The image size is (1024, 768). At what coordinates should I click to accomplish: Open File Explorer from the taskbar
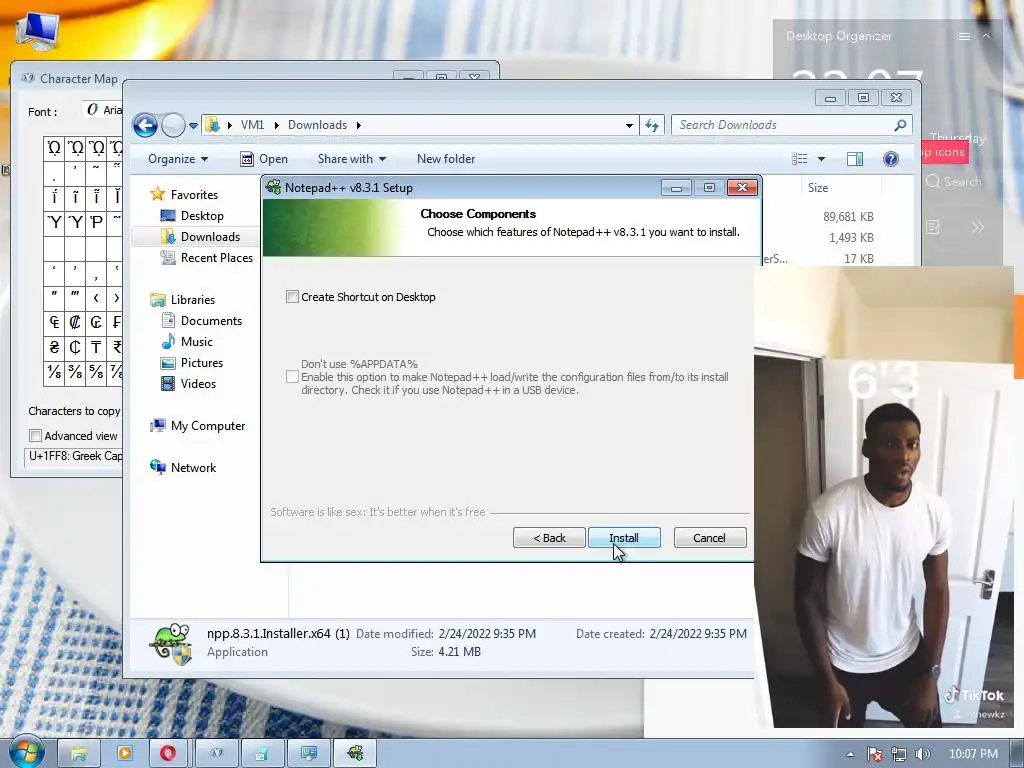[78, 754]
